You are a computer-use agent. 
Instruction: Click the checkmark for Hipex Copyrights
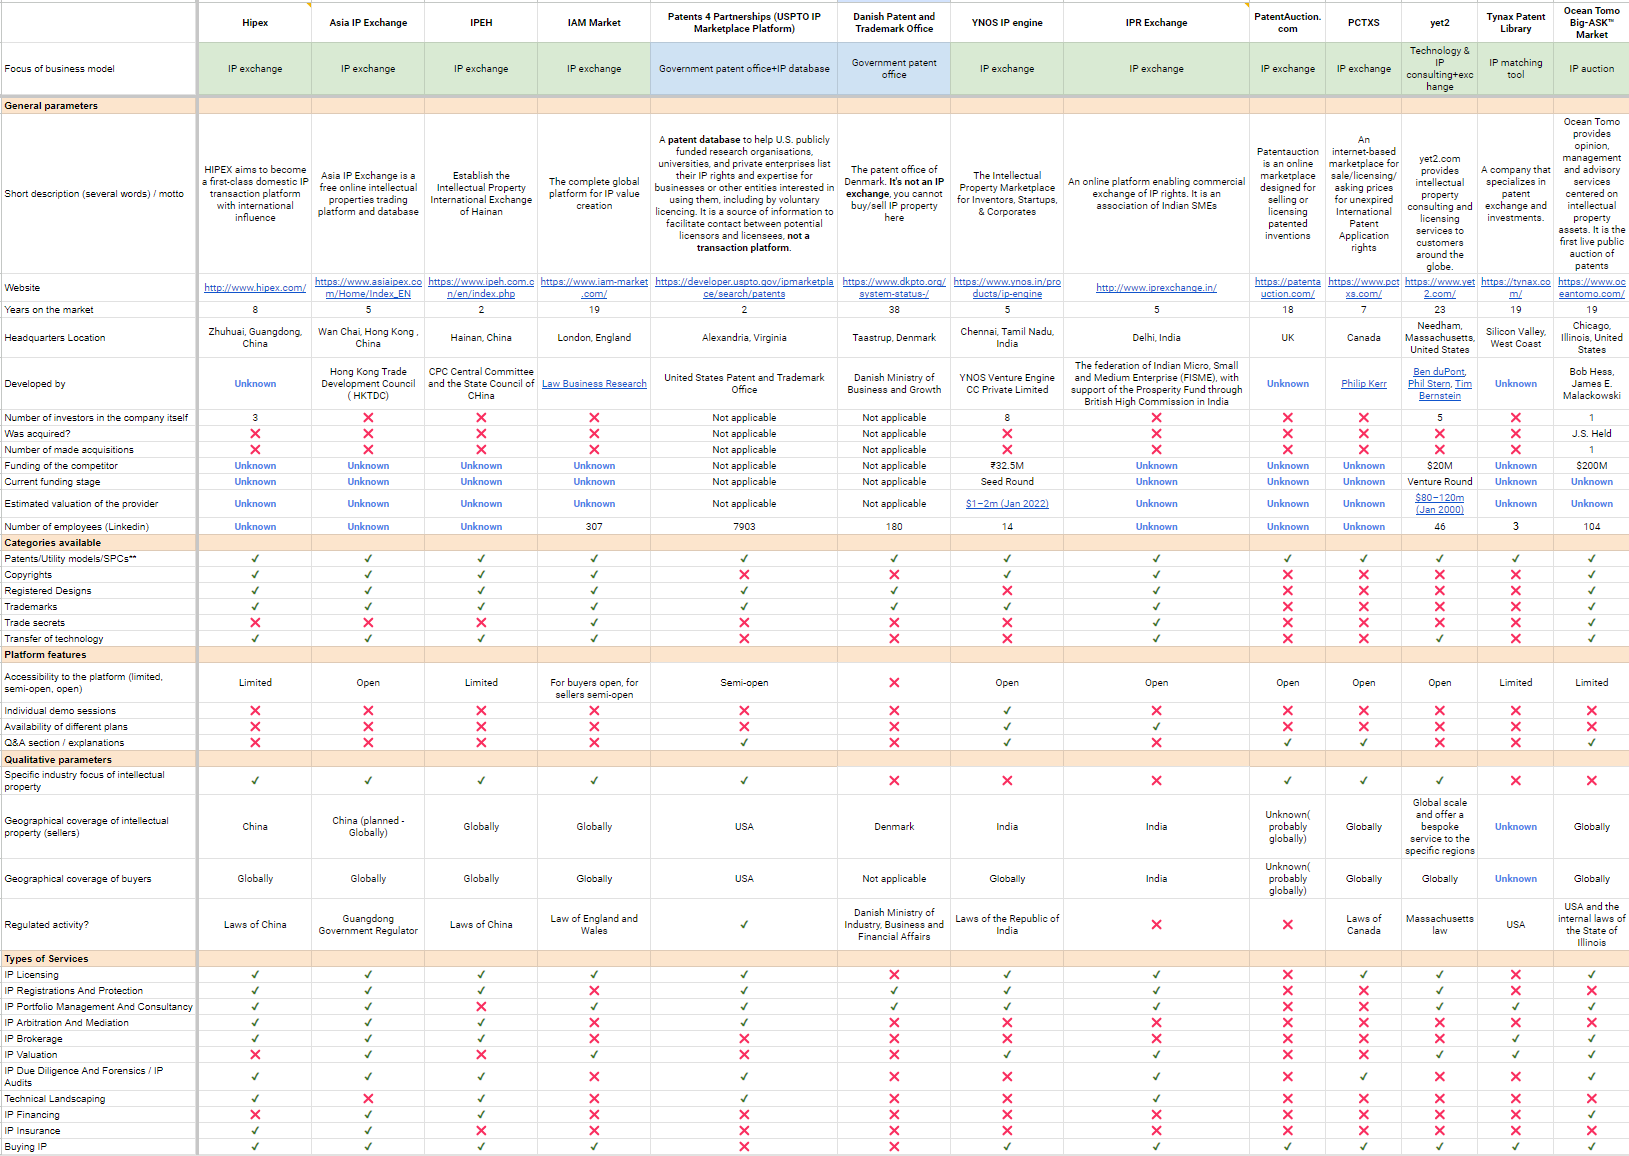[255, 575]
